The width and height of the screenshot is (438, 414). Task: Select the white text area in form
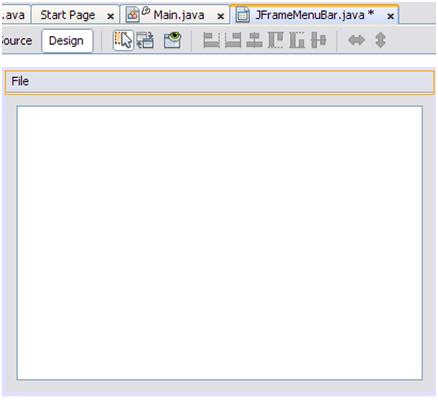point(220,243)
